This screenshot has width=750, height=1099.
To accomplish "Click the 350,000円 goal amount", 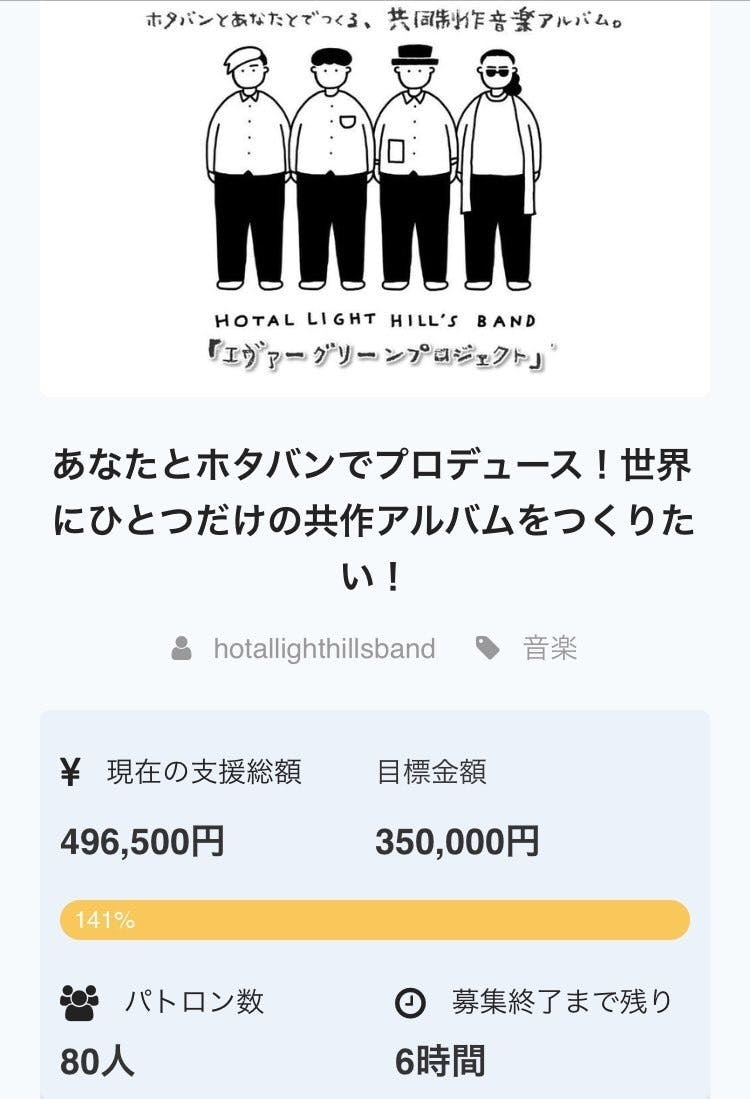I will tap(457, 842).
